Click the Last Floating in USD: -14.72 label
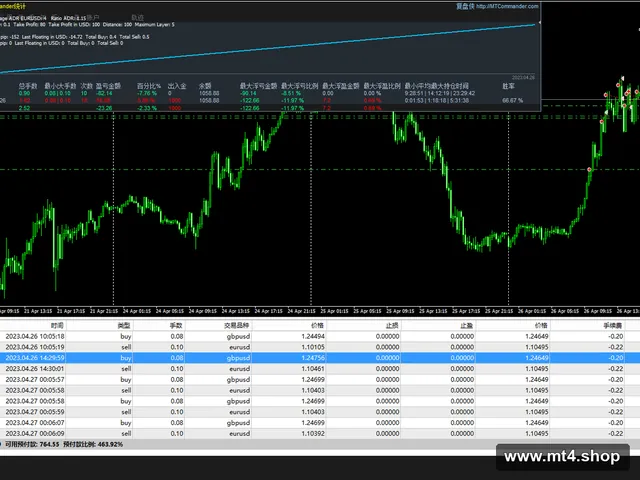 click(x=52, y=37)
